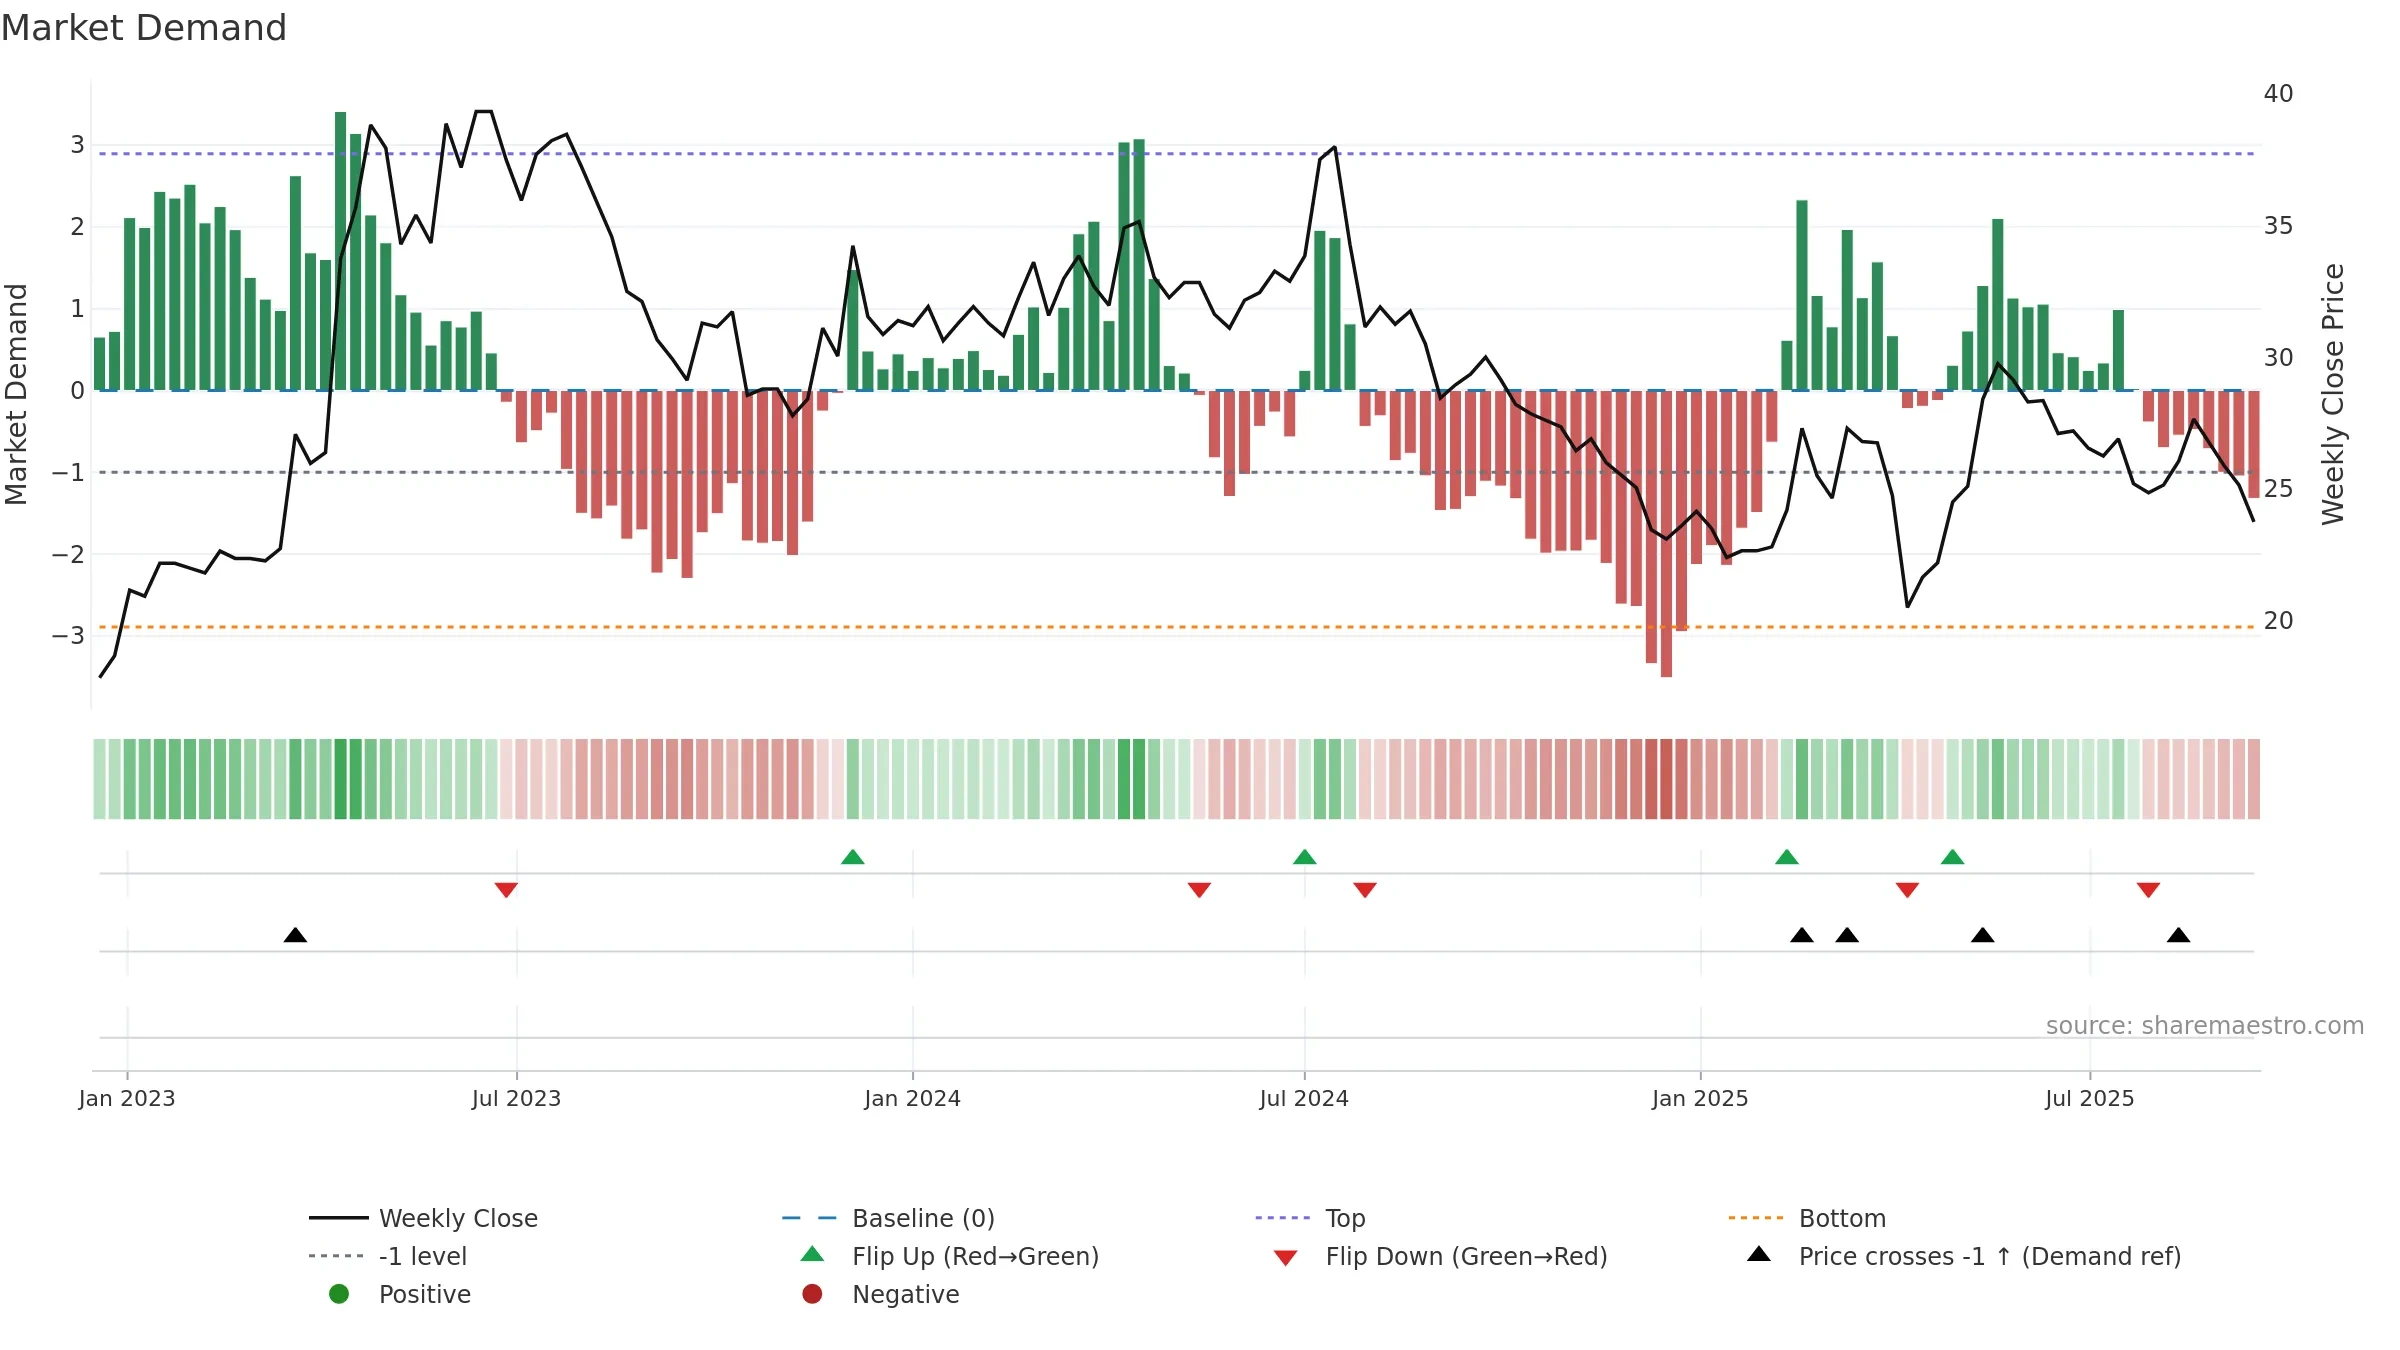This screenshot has width=2400, height=1350.
Task: Click the Jan 2023 x-axis label
Action: point(127,1099)
